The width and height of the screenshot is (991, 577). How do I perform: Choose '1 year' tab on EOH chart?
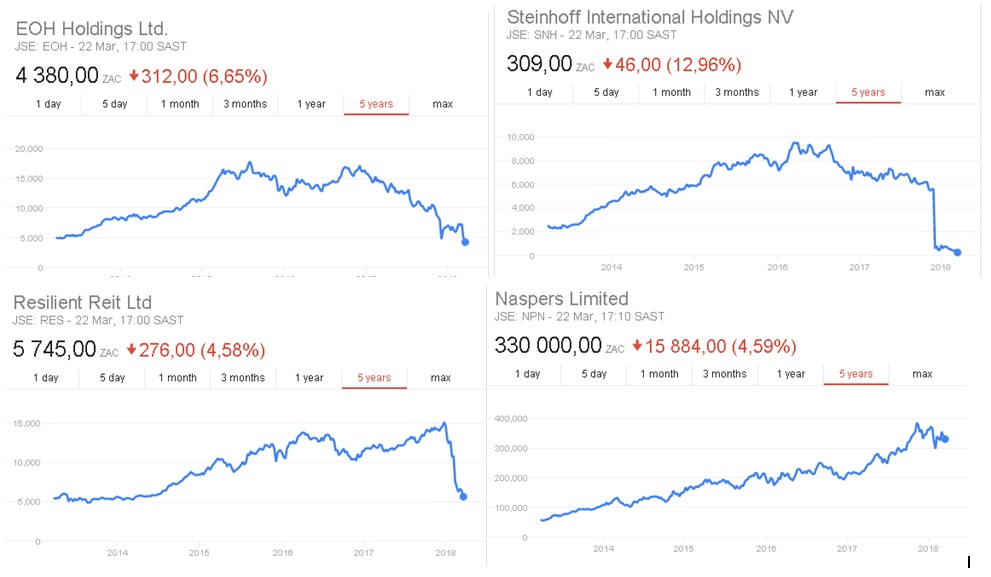(310, 104)
